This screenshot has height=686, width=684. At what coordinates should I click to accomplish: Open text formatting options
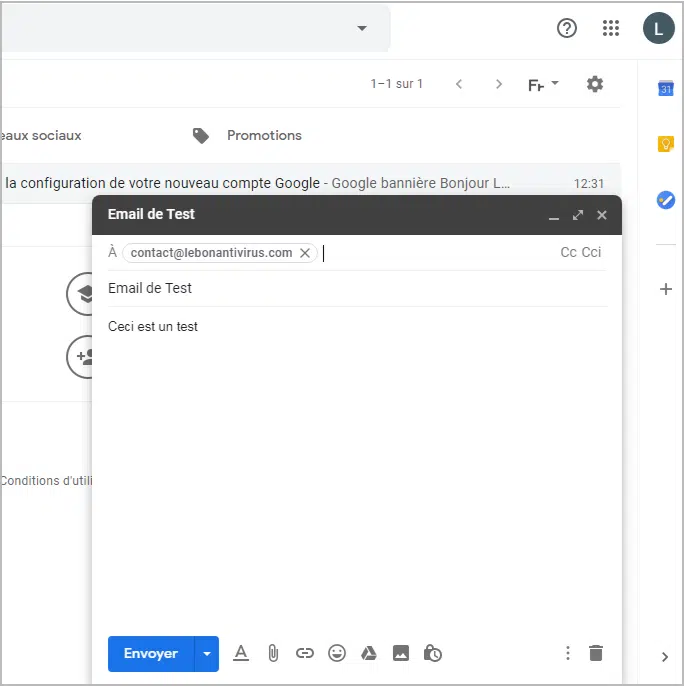pyautogui.click(x=241, y=653)
